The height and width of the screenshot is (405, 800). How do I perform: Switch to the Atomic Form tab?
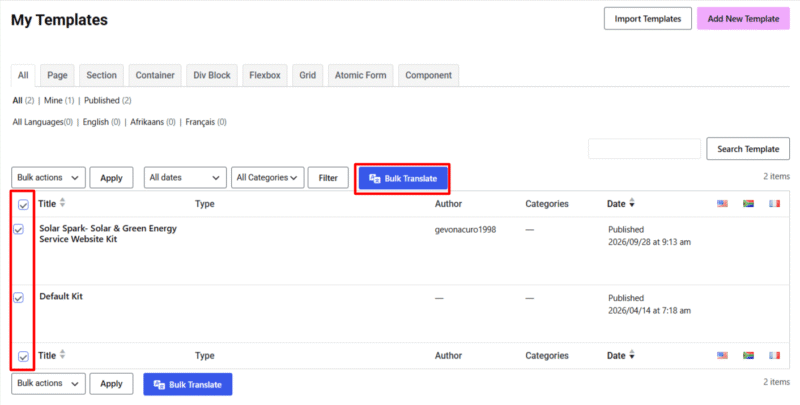(x=360, y=75)
